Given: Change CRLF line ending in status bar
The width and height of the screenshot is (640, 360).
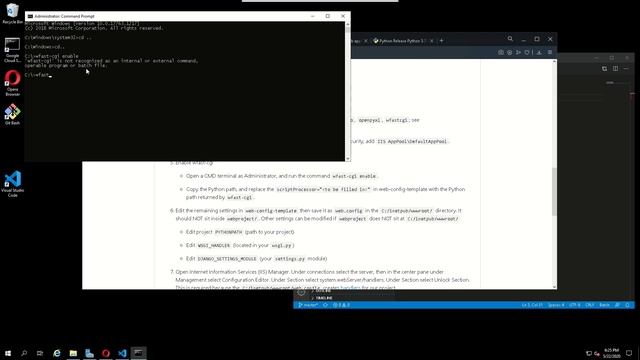Looking at the screenshot, I should pos(590,305).
